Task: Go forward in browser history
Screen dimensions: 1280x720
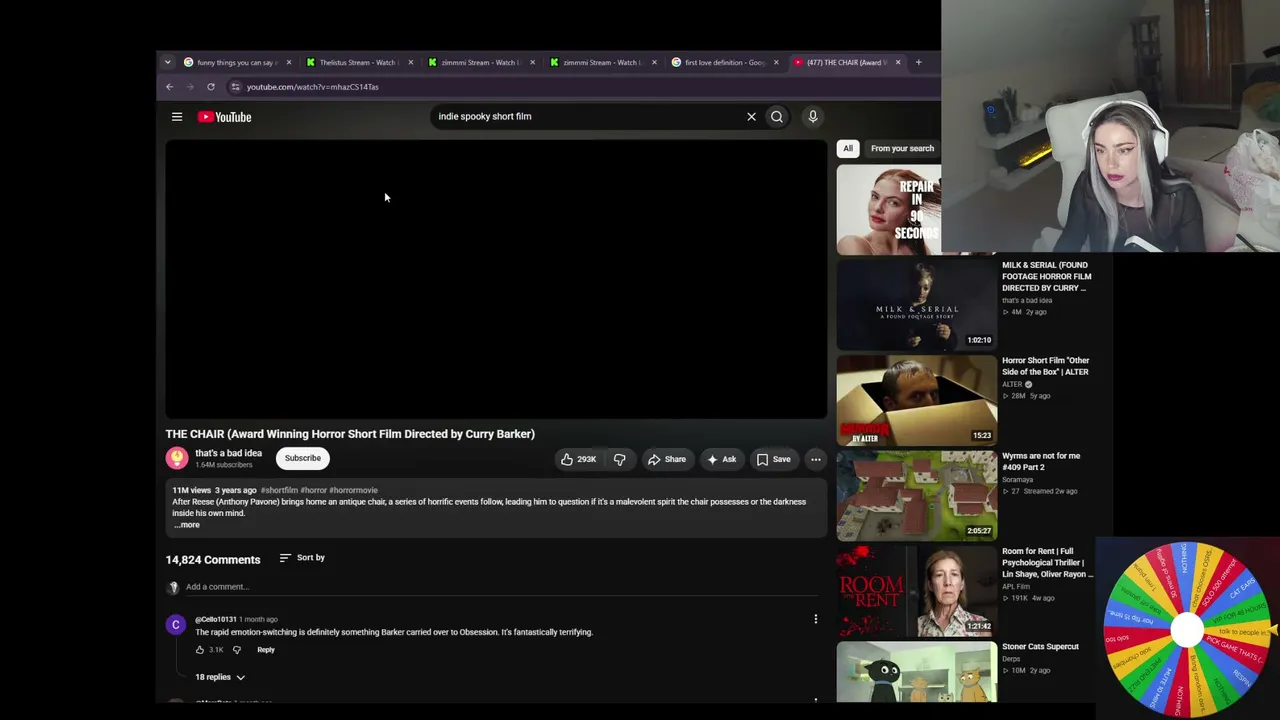Action: point(190,87)
